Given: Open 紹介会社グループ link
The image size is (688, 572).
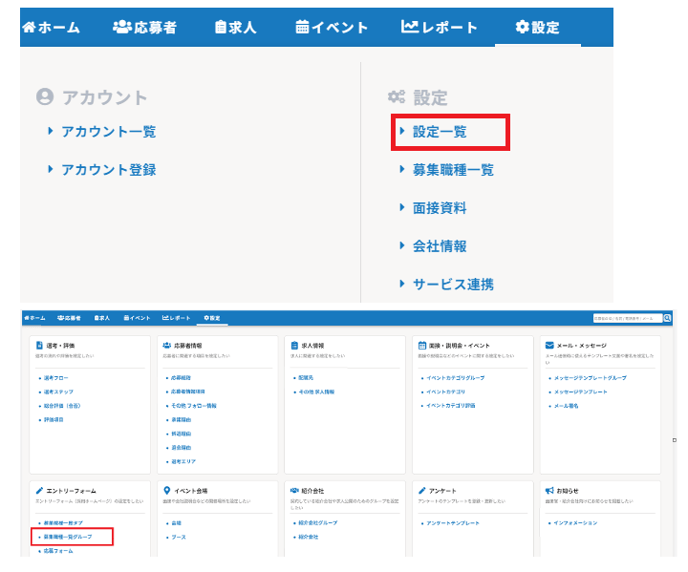Looking at the screenshot, I should 318,523.
